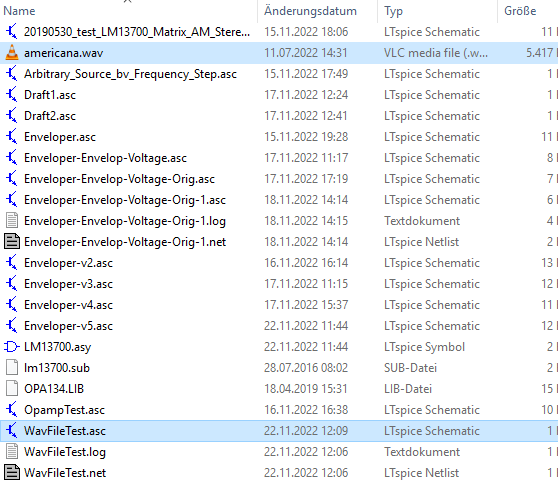Click the icon of Arbitrary_Source_bv_Frequency_Step.asc
This screenshot has width=559, height=485.
pyautogui.click(x=11, y=74)
